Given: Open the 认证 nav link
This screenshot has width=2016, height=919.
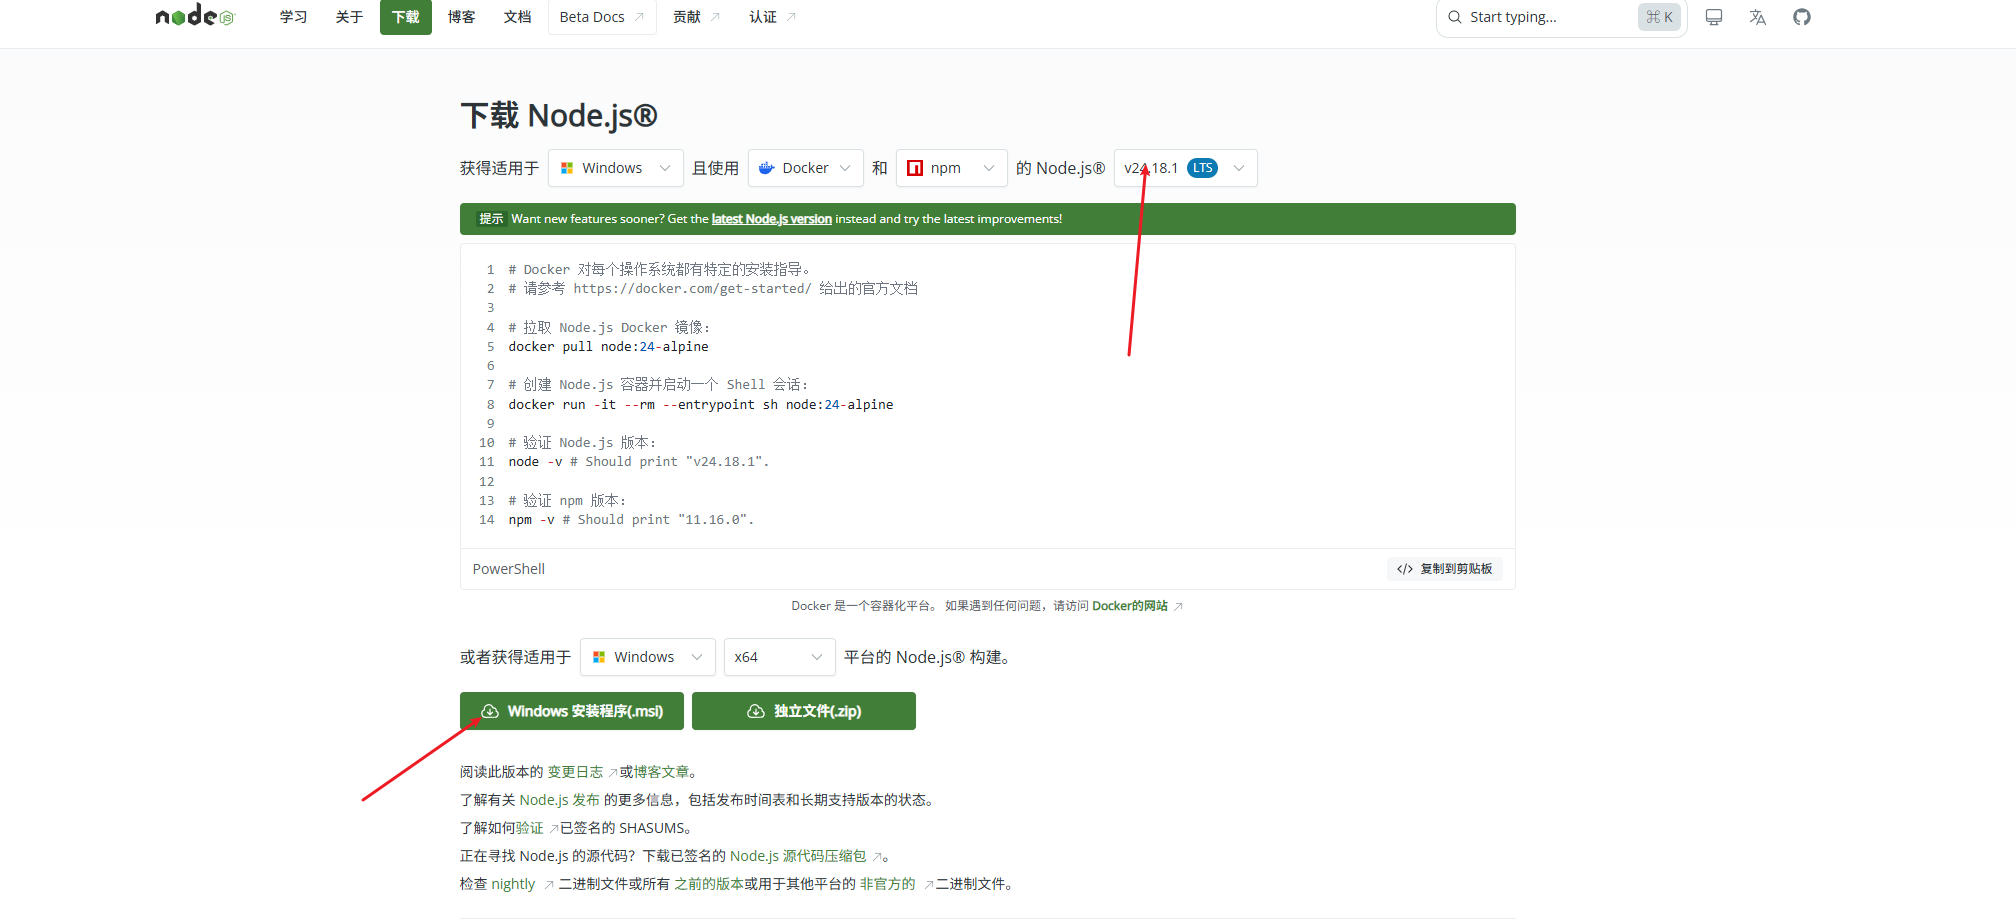Looking at the screenshot, I should pos(773,17).
